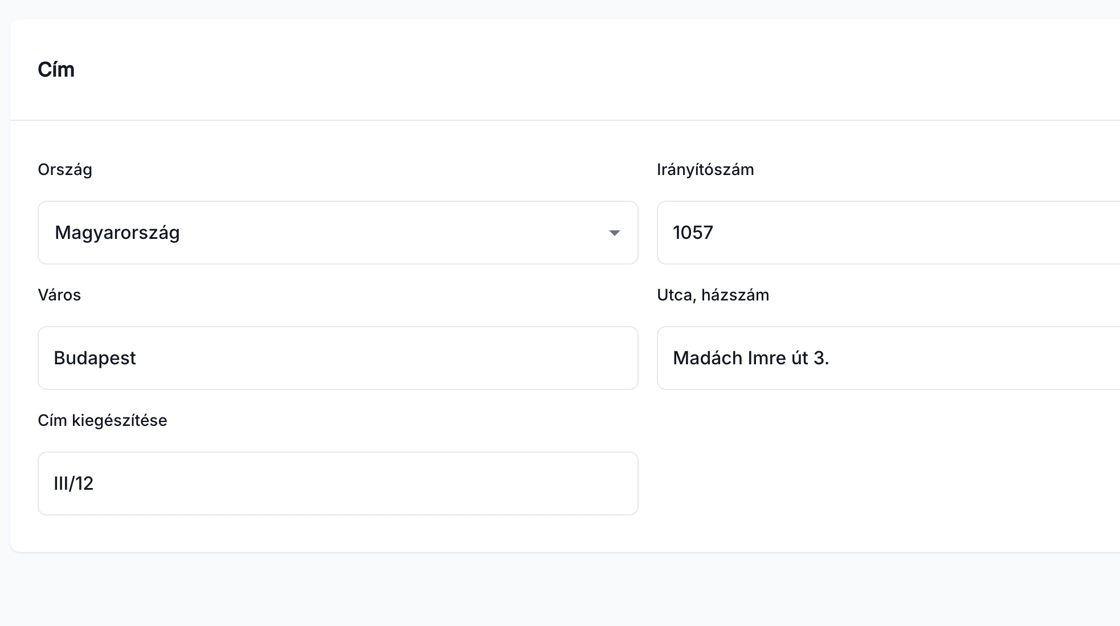Select the Magyarország value in the dropdown
The height and width of the screenshot is (626, 1120).
click(x=117, y=233)
